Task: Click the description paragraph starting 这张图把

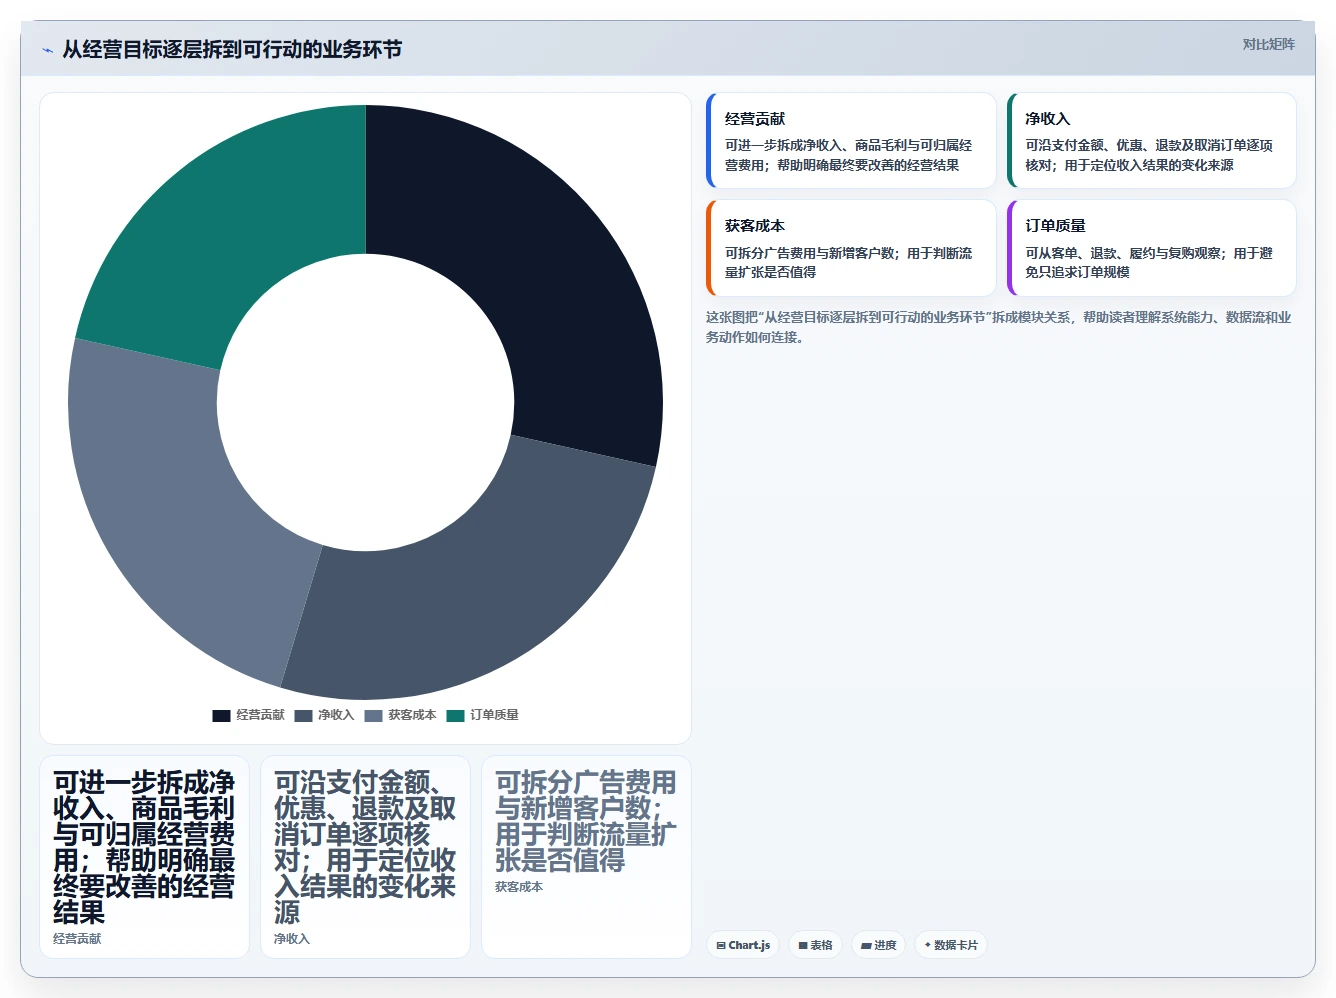Action: [1000, 327]
